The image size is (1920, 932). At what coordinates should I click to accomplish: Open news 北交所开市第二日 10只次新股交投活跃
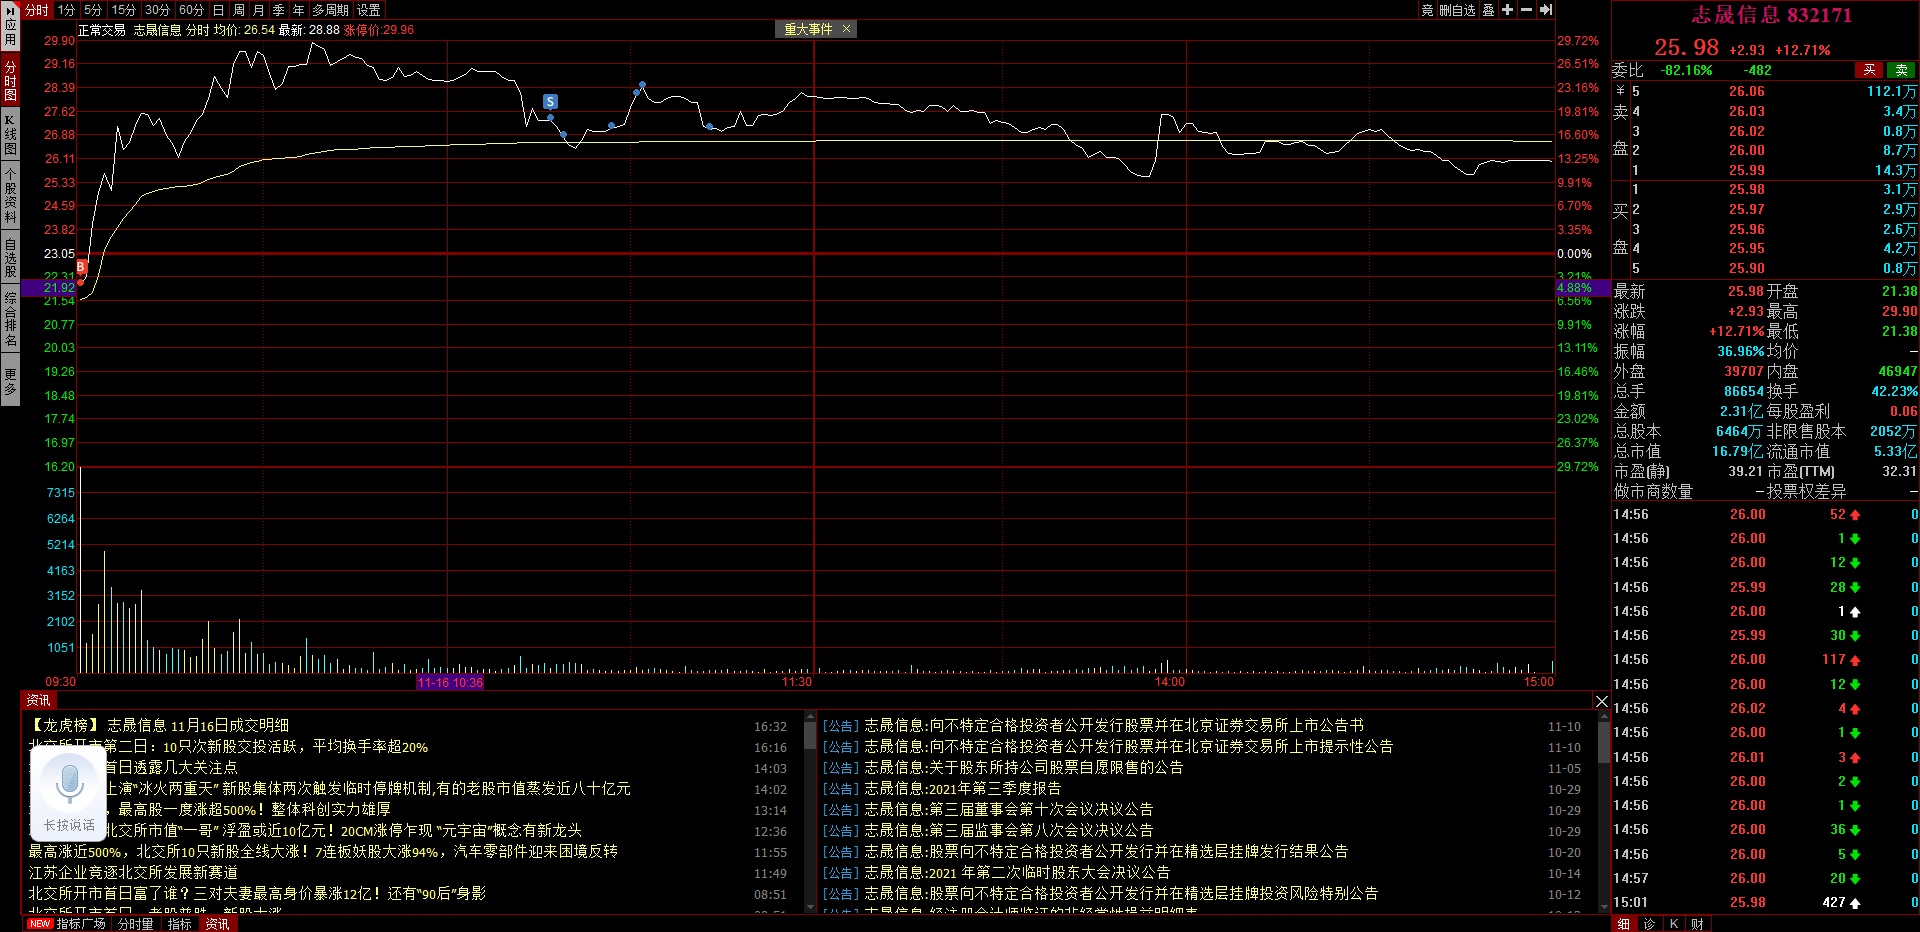coord(228,747)
